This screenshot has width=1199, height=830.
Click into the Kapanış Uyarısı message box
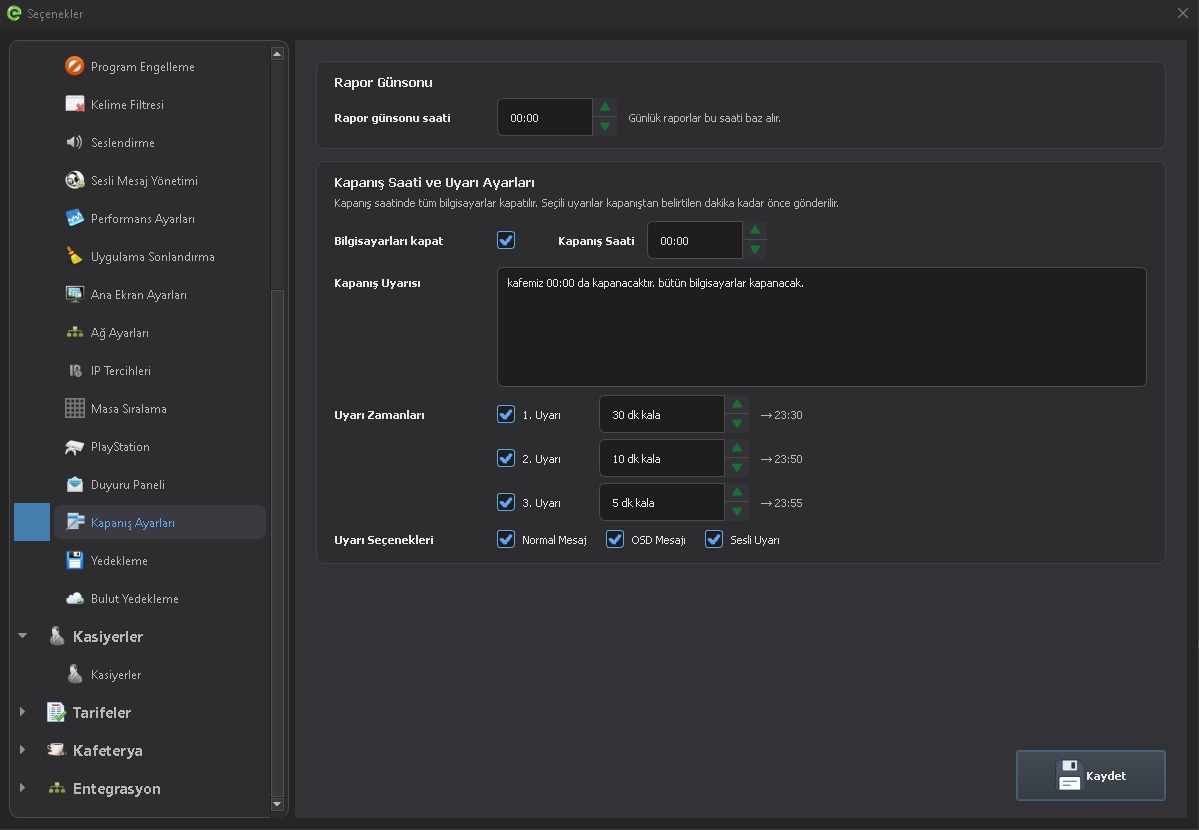pyautogui.click(x=821, y=327)
